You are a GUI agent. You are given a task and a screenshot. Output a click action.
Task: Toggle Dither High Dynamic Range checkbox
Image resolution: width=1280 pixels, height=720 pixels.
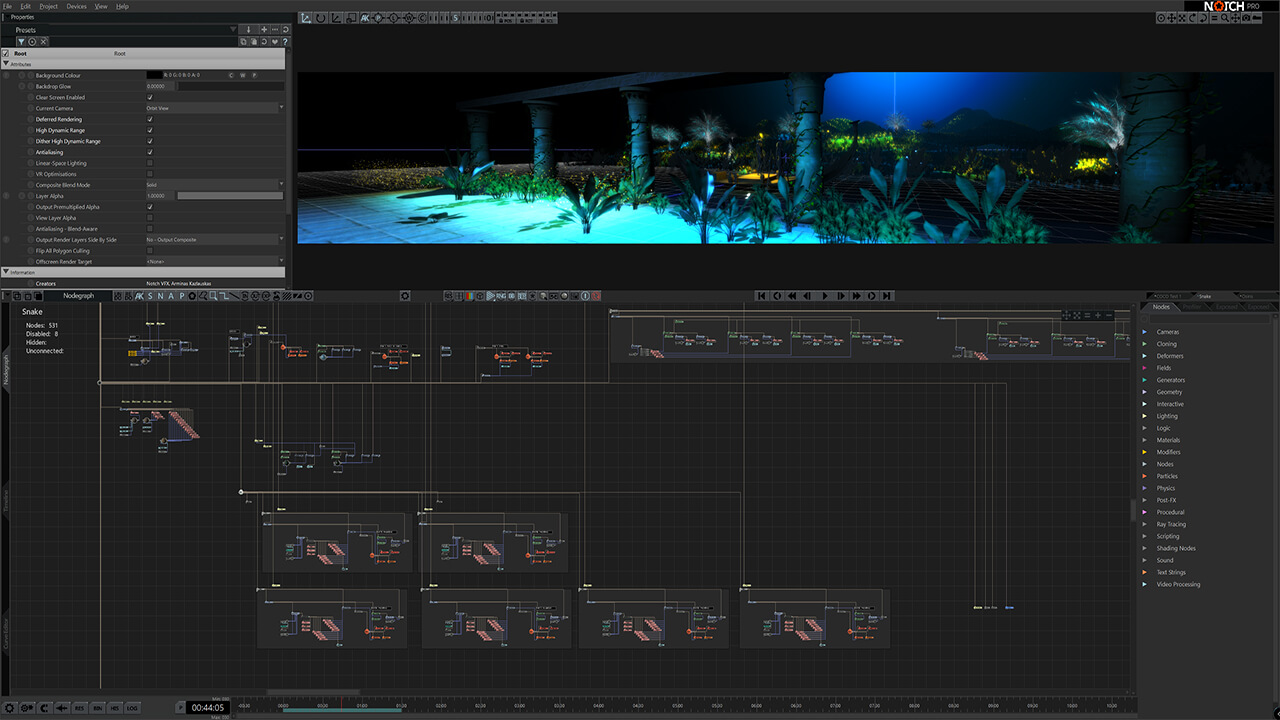pyautogui.click(x=150, y=141)
